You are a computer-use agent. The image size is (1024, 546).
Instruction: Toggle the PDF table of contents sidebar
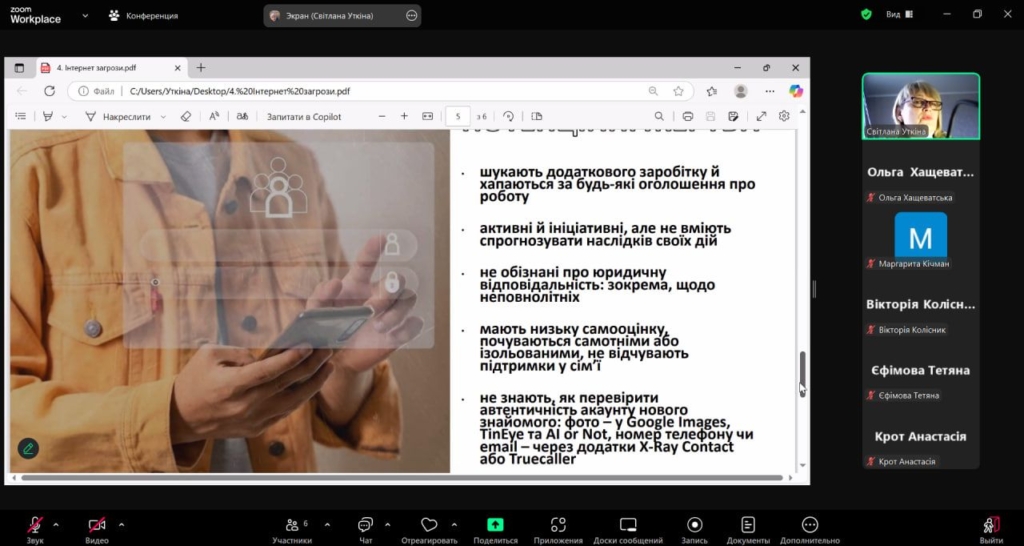21,116
